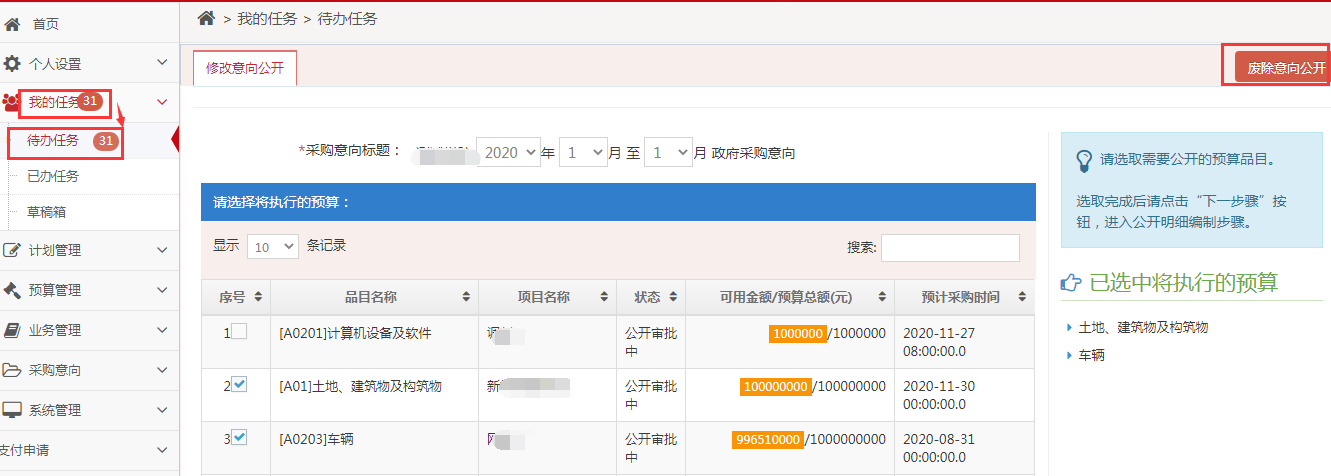
Task: Click the home icon in breadcrumb
Action: point(207,18)
